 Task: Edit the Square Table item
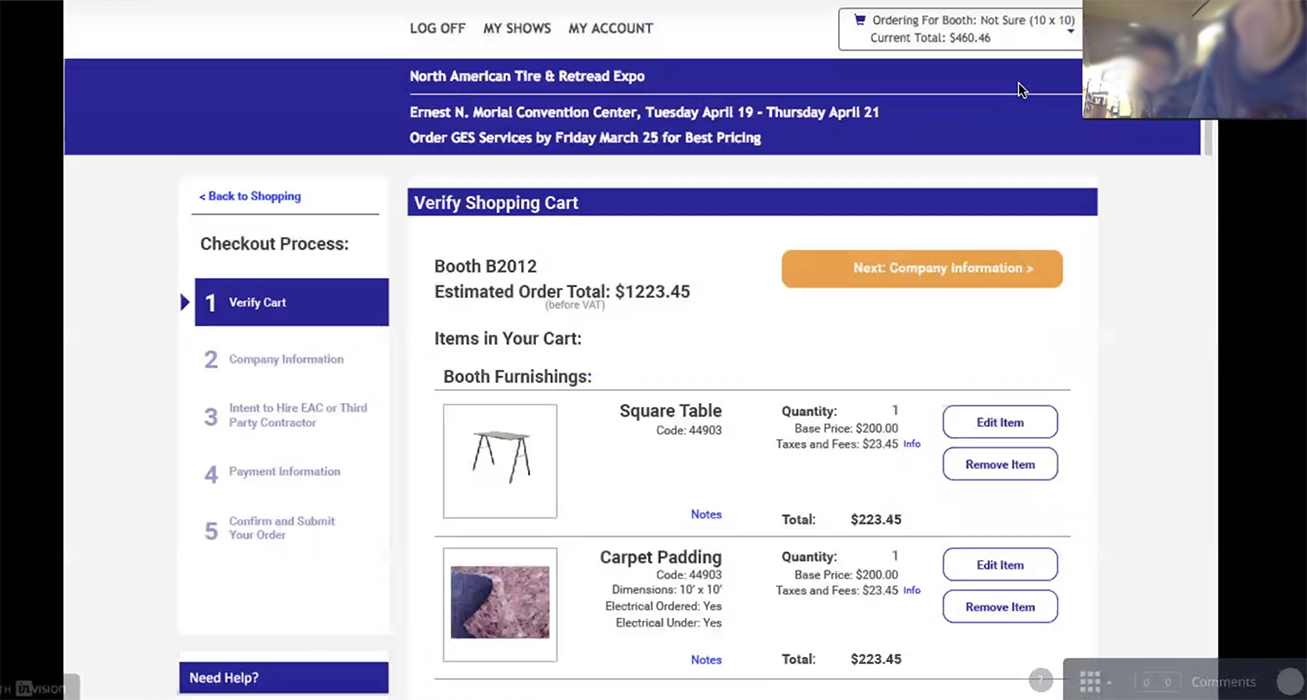coord(1000,422)
